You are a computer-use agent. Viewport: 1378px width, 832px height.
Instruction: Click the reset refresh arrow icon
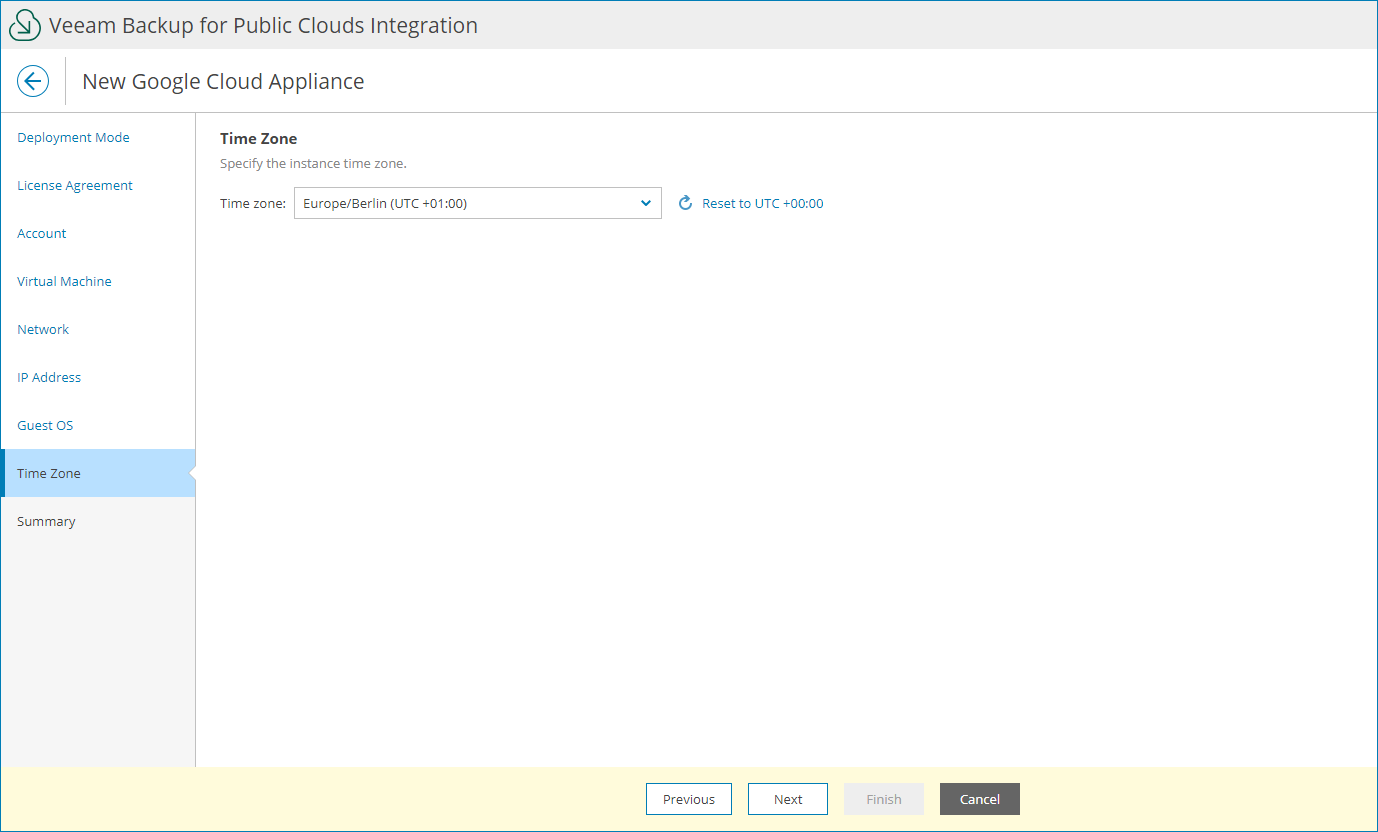[685, 203]
